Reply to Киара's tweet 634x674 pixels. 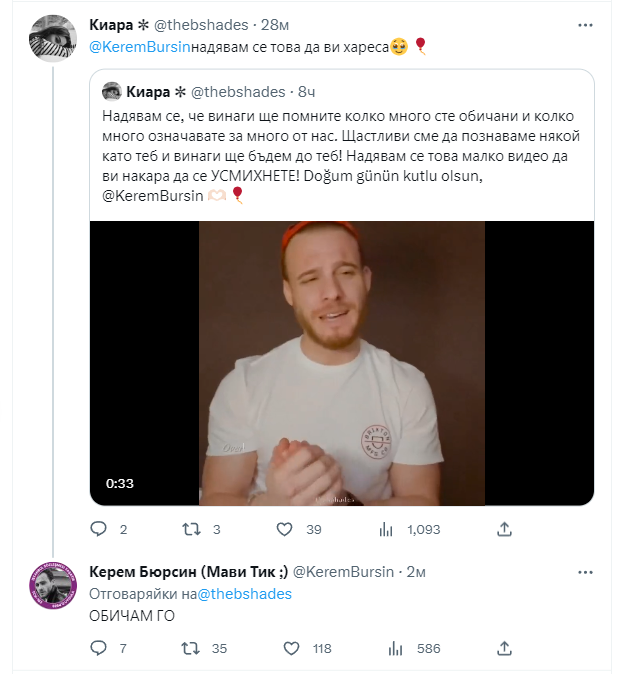pyautogui.click(x=98, y=528)
